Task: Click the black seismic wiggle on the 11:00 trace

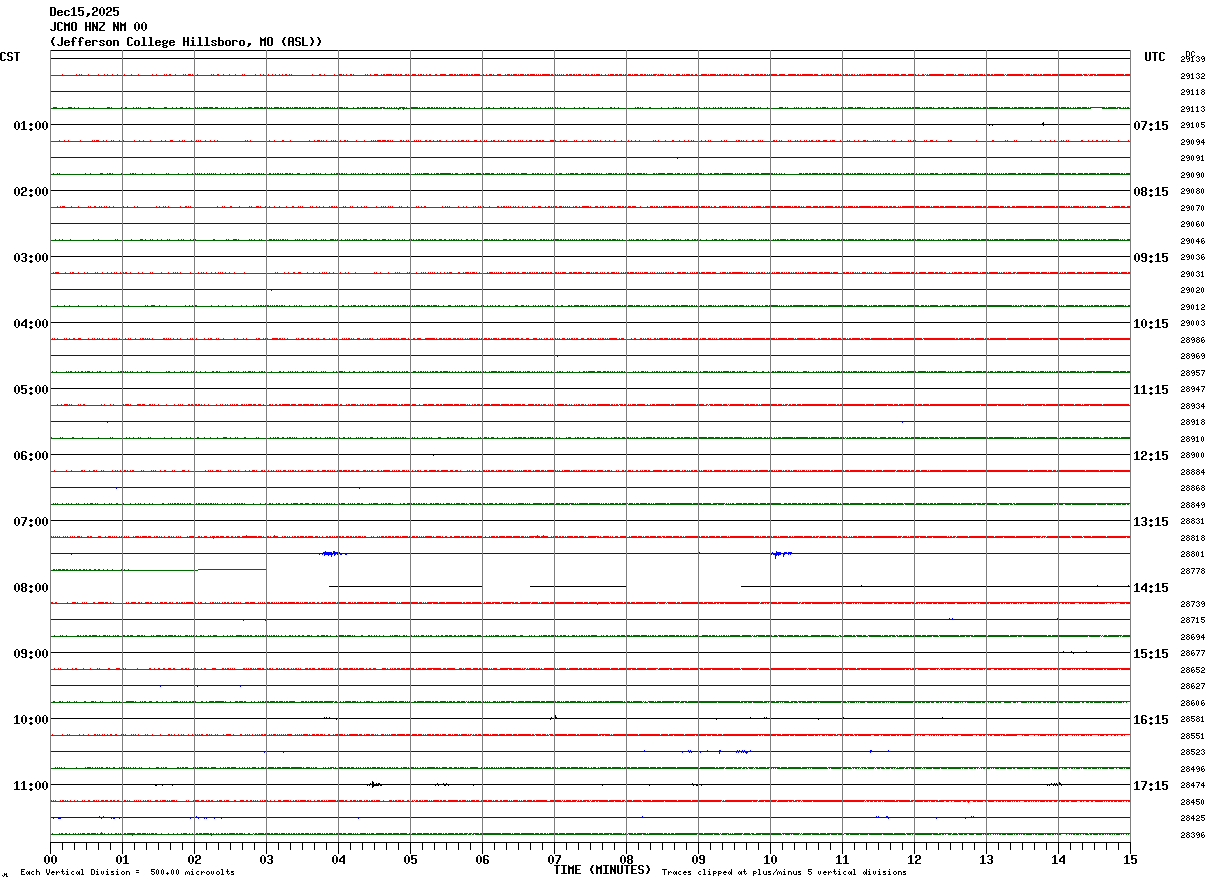Action: click(374, 785)
